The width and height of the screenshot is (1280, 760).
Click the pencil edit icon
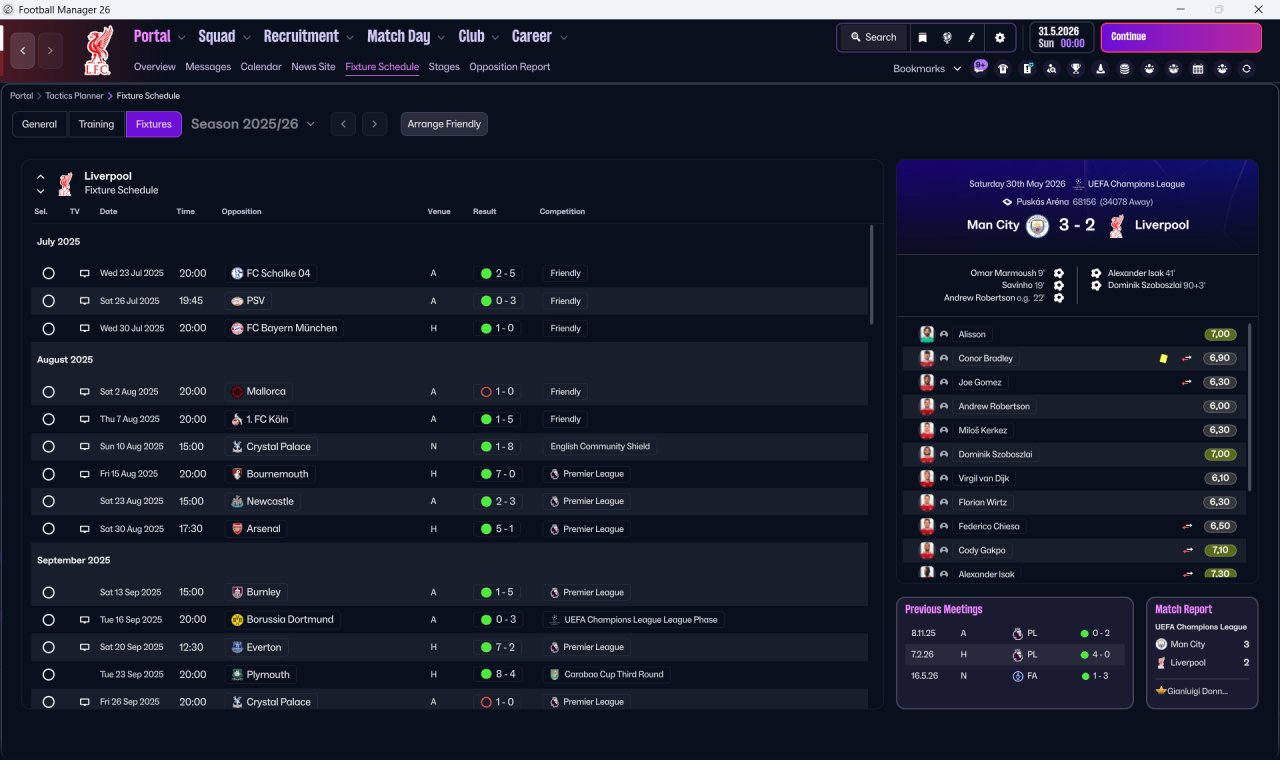971,37
